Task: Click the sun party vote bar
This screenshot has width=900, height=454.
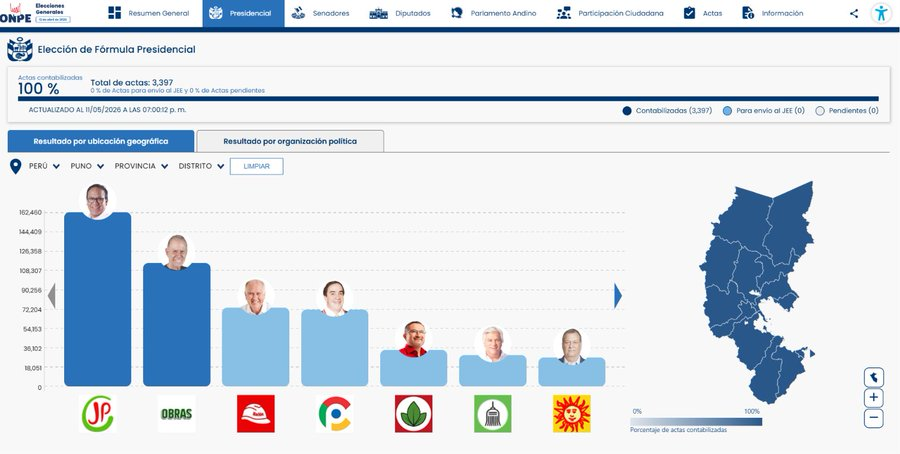Action: pos(572,371)
